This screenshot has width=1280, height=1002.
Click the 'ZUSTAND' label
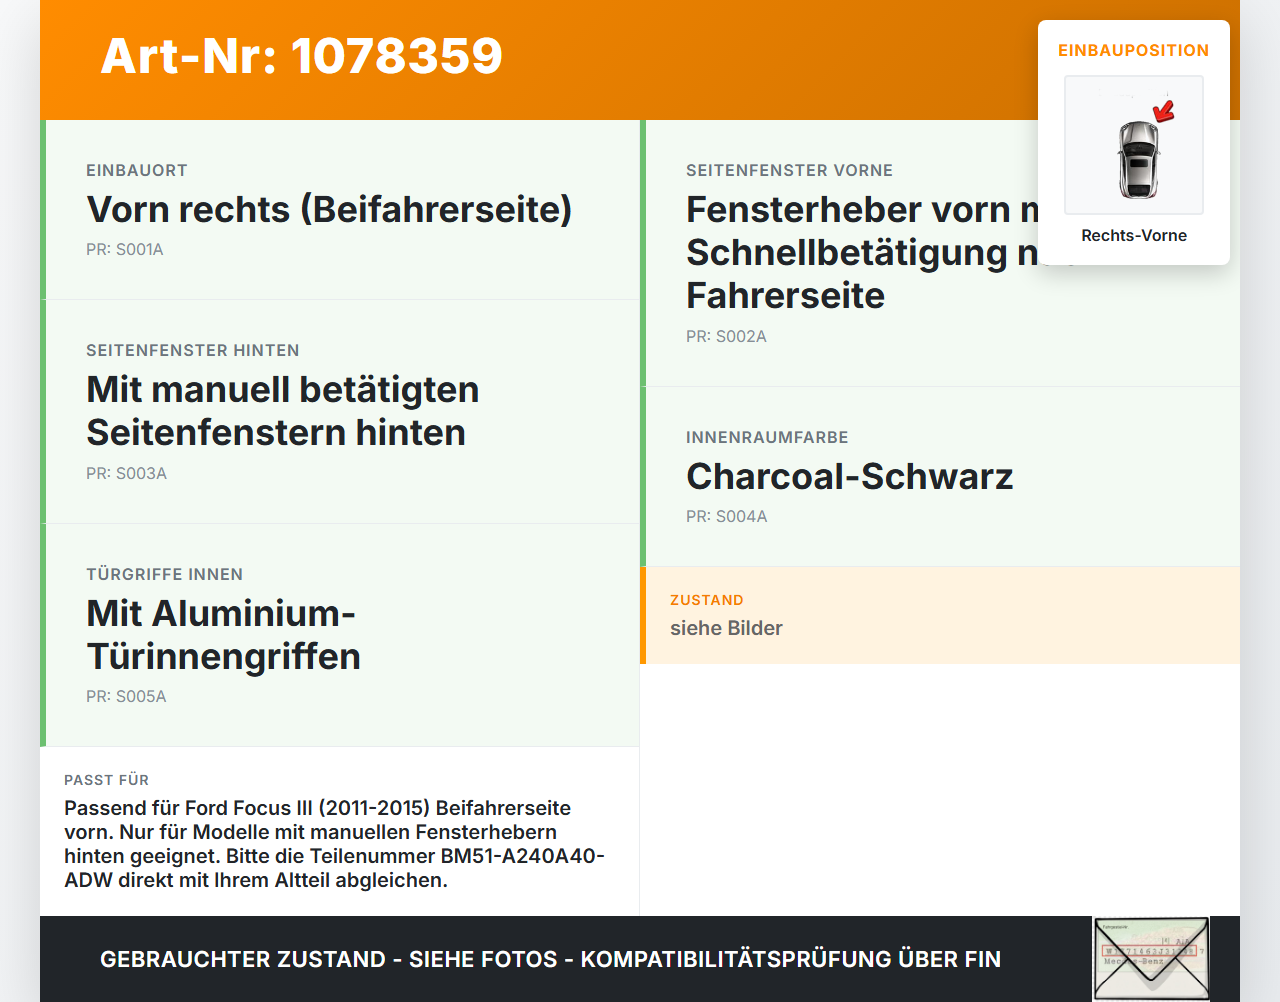coord(707,600)
